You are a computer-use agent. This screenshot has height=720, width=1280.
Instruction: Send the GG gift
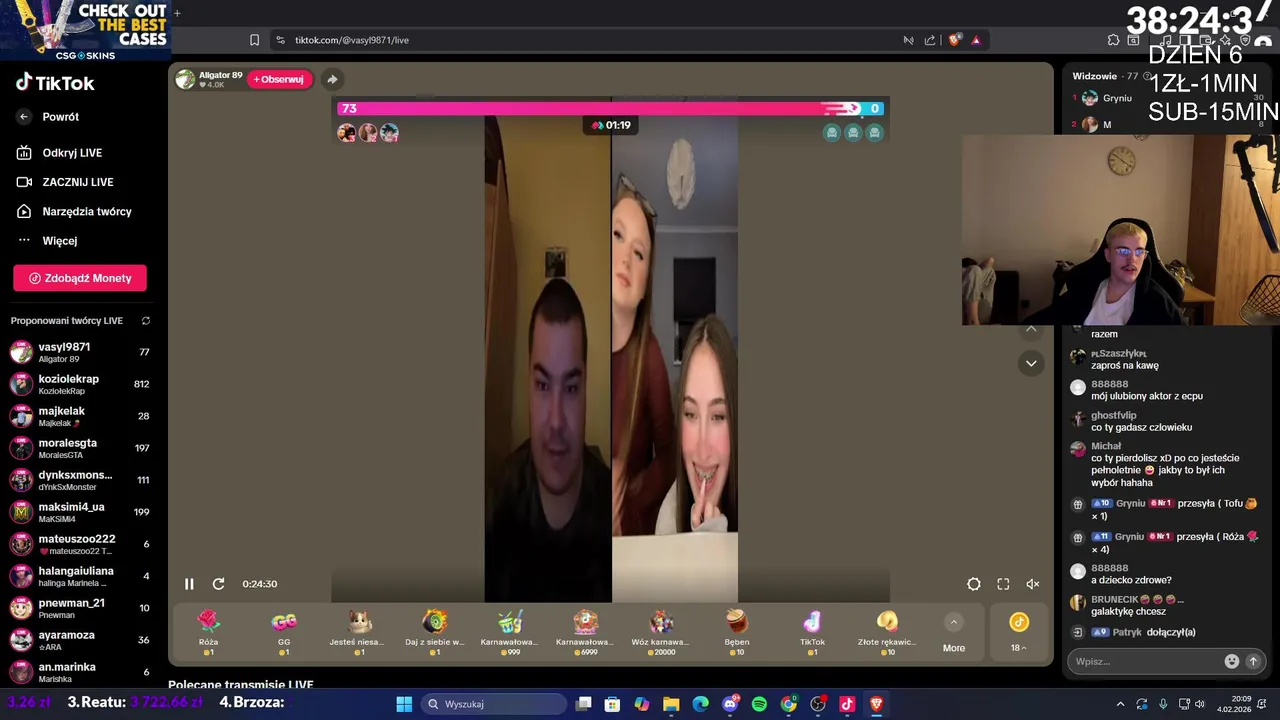coord(284,633)
